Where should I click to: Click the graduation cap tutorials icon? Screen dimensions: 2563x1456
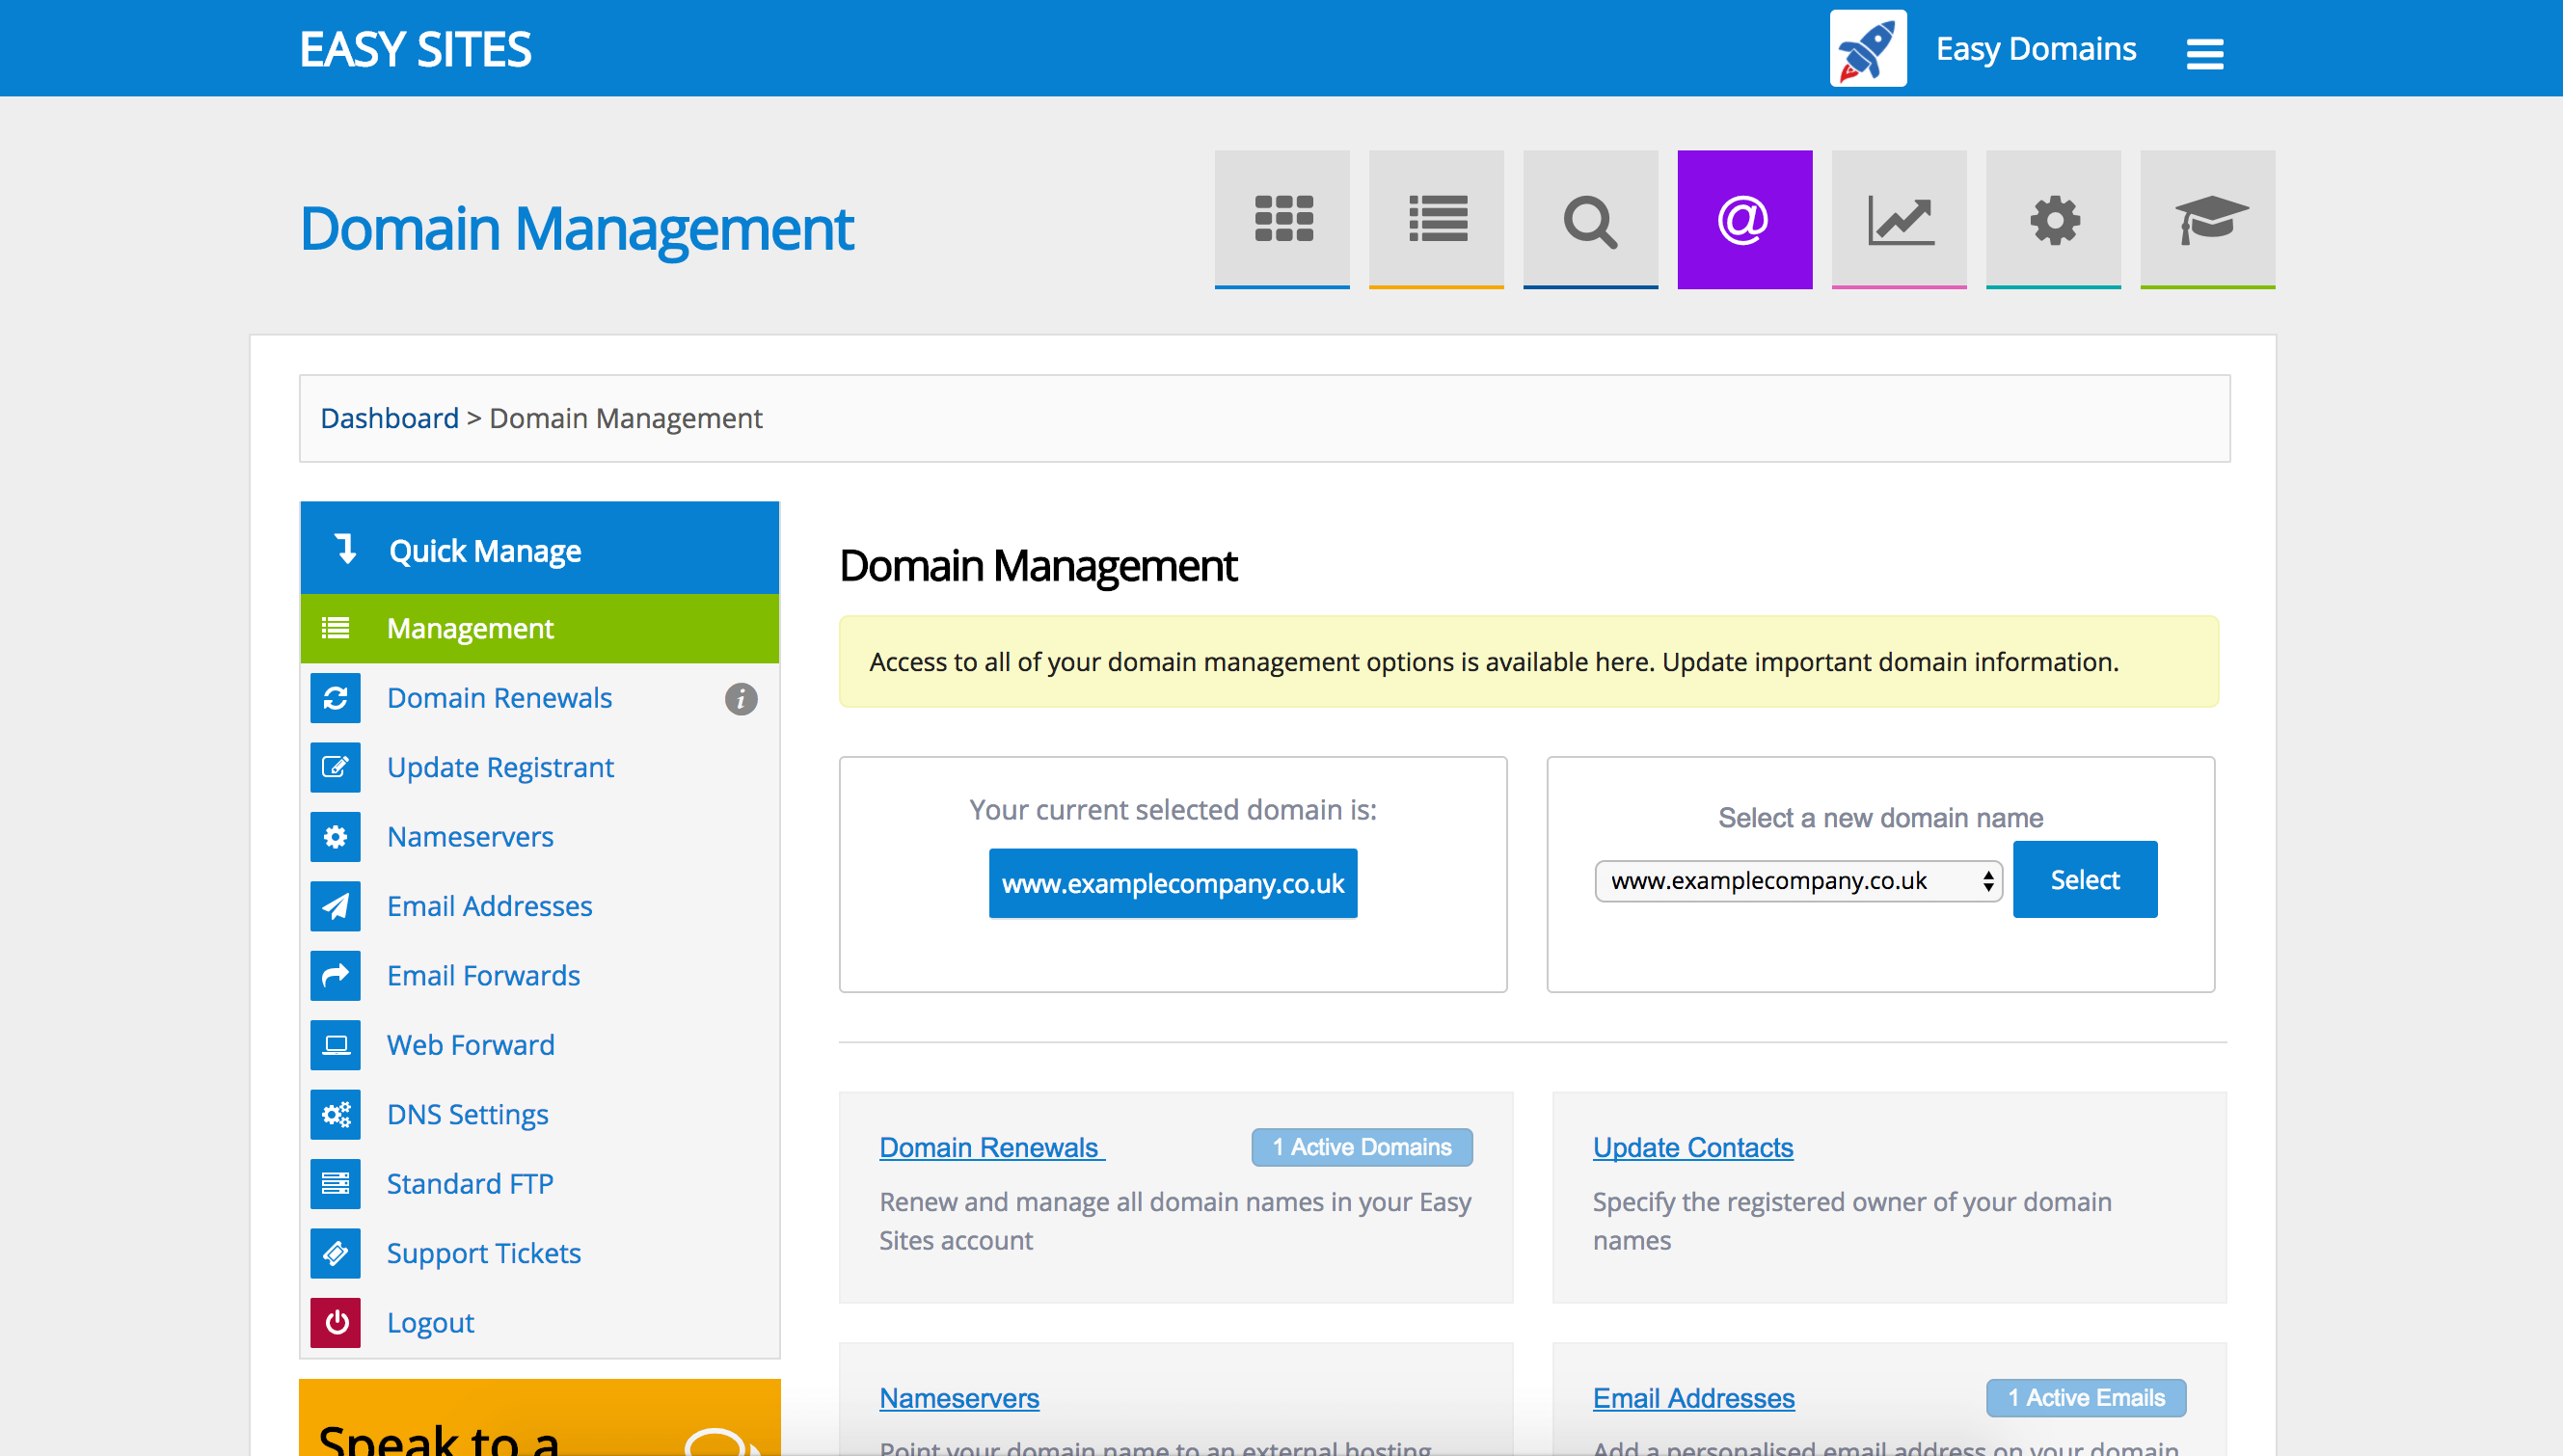pos(2207,219)
